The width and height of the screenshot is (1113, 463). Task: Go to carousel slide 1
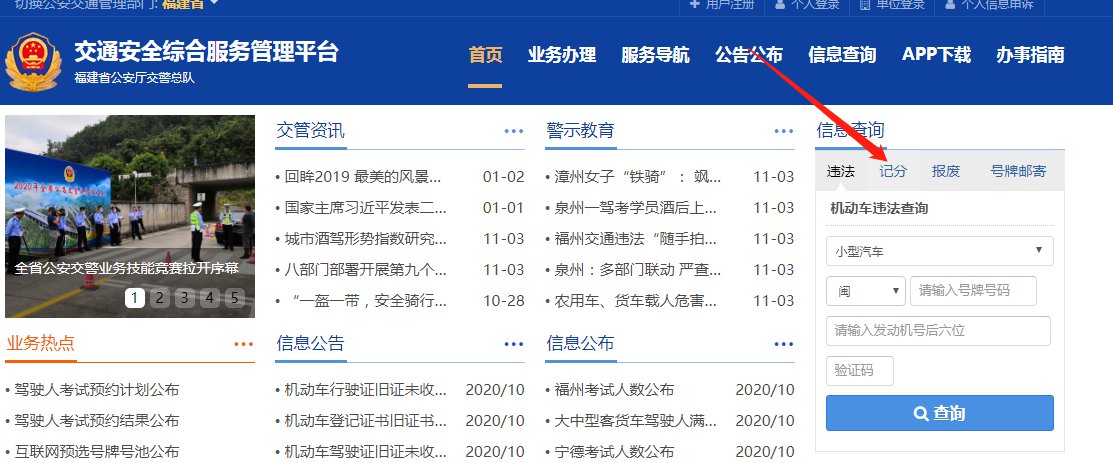tap(135, 298)
